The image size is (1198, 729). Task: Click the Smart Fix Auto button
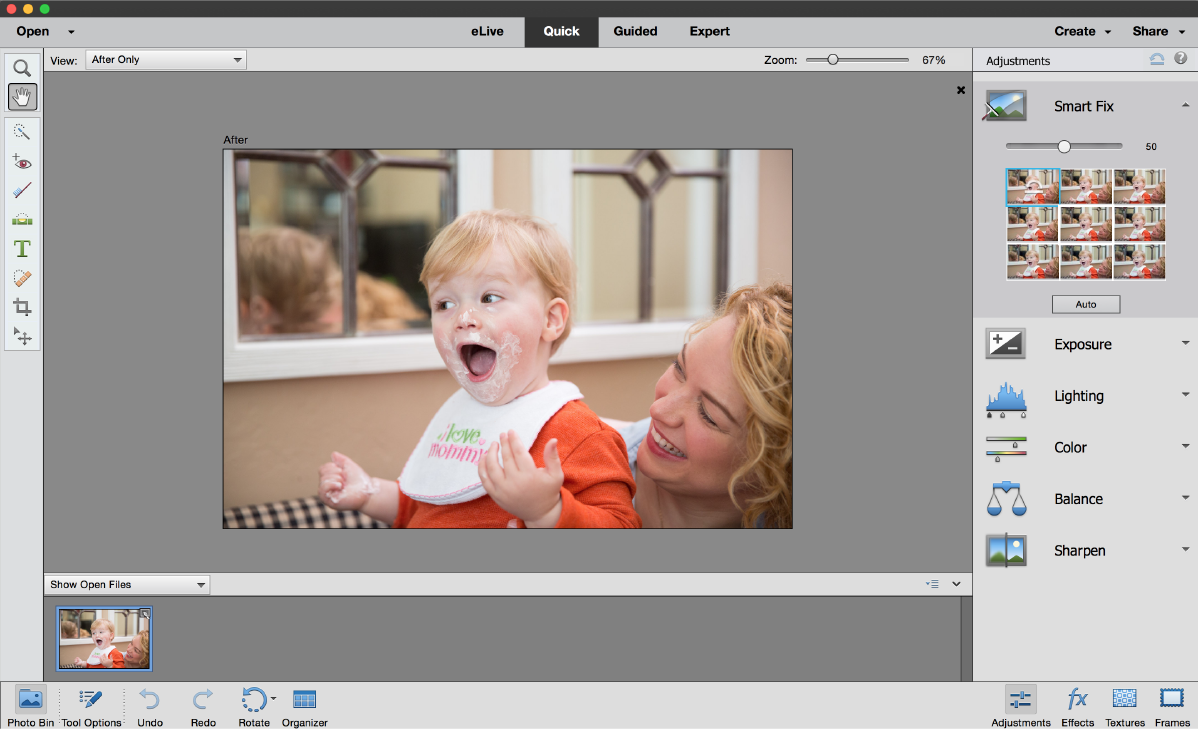pos(1086,304)
